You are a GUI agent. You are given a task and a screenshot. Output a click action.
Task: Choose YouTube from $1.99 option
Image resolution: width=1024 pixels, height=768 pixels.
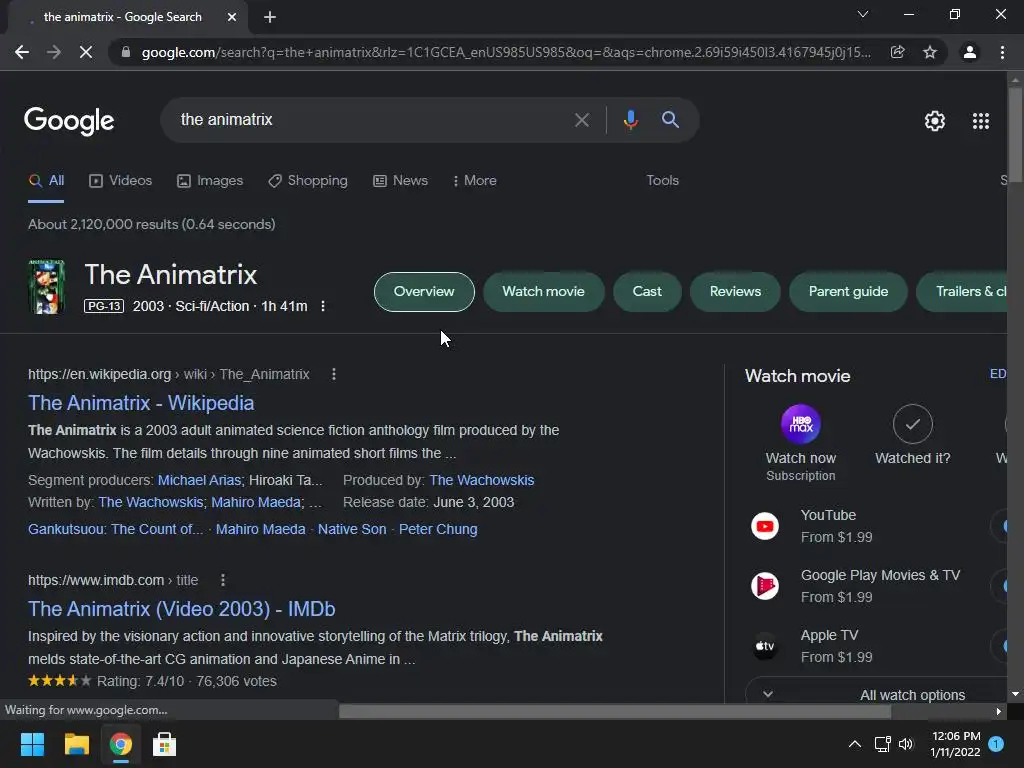875,526
